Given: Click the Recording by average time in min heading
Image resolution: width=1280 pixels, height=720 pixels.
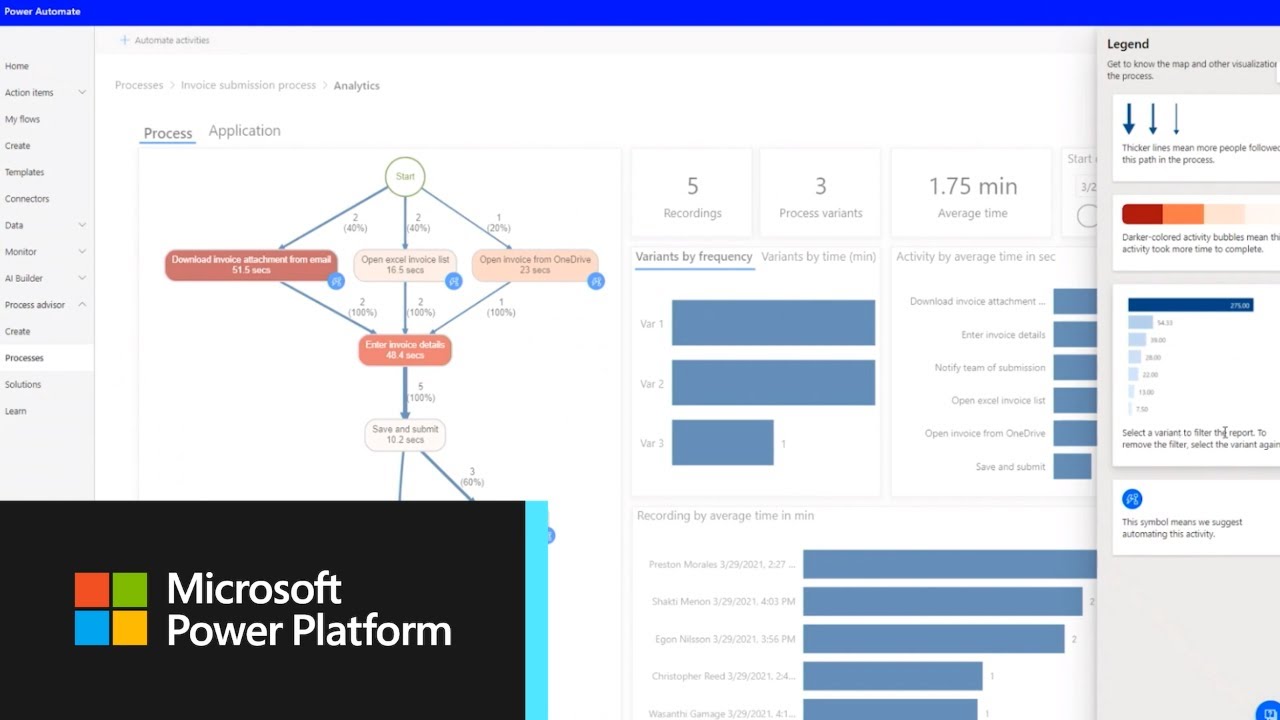Looking at the screenshot, I should pos(725,516).
